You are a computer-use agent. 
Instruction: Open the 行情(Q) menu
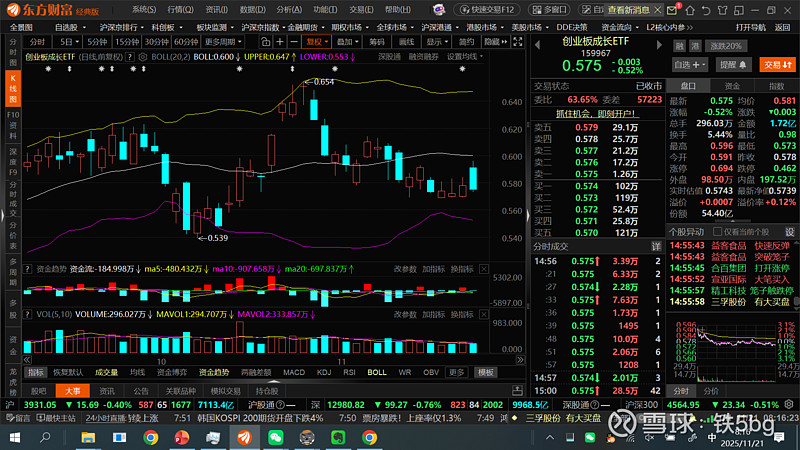pos(180,10)
